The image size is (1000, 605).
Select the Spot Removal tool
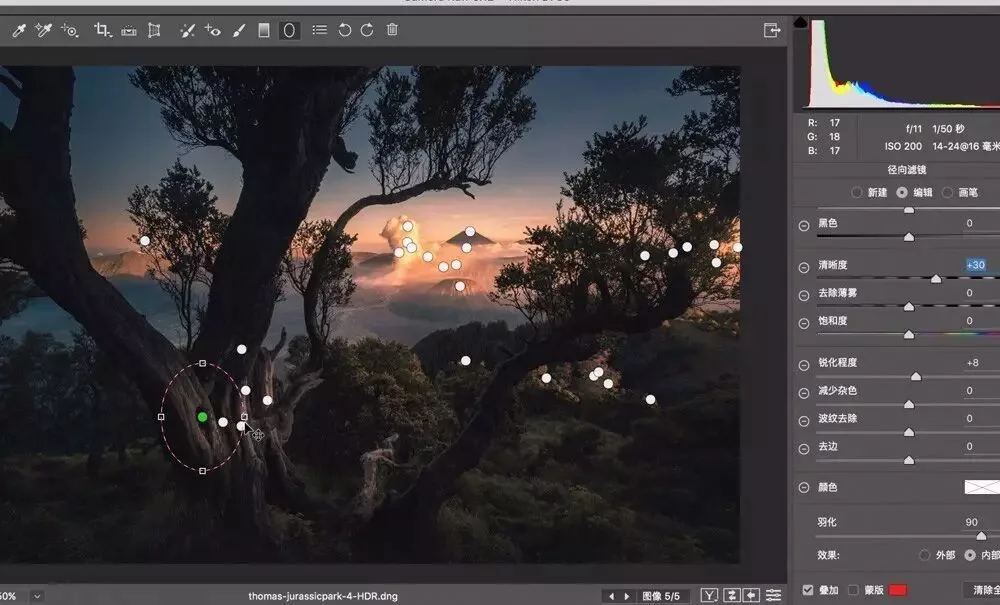point(187,30)
